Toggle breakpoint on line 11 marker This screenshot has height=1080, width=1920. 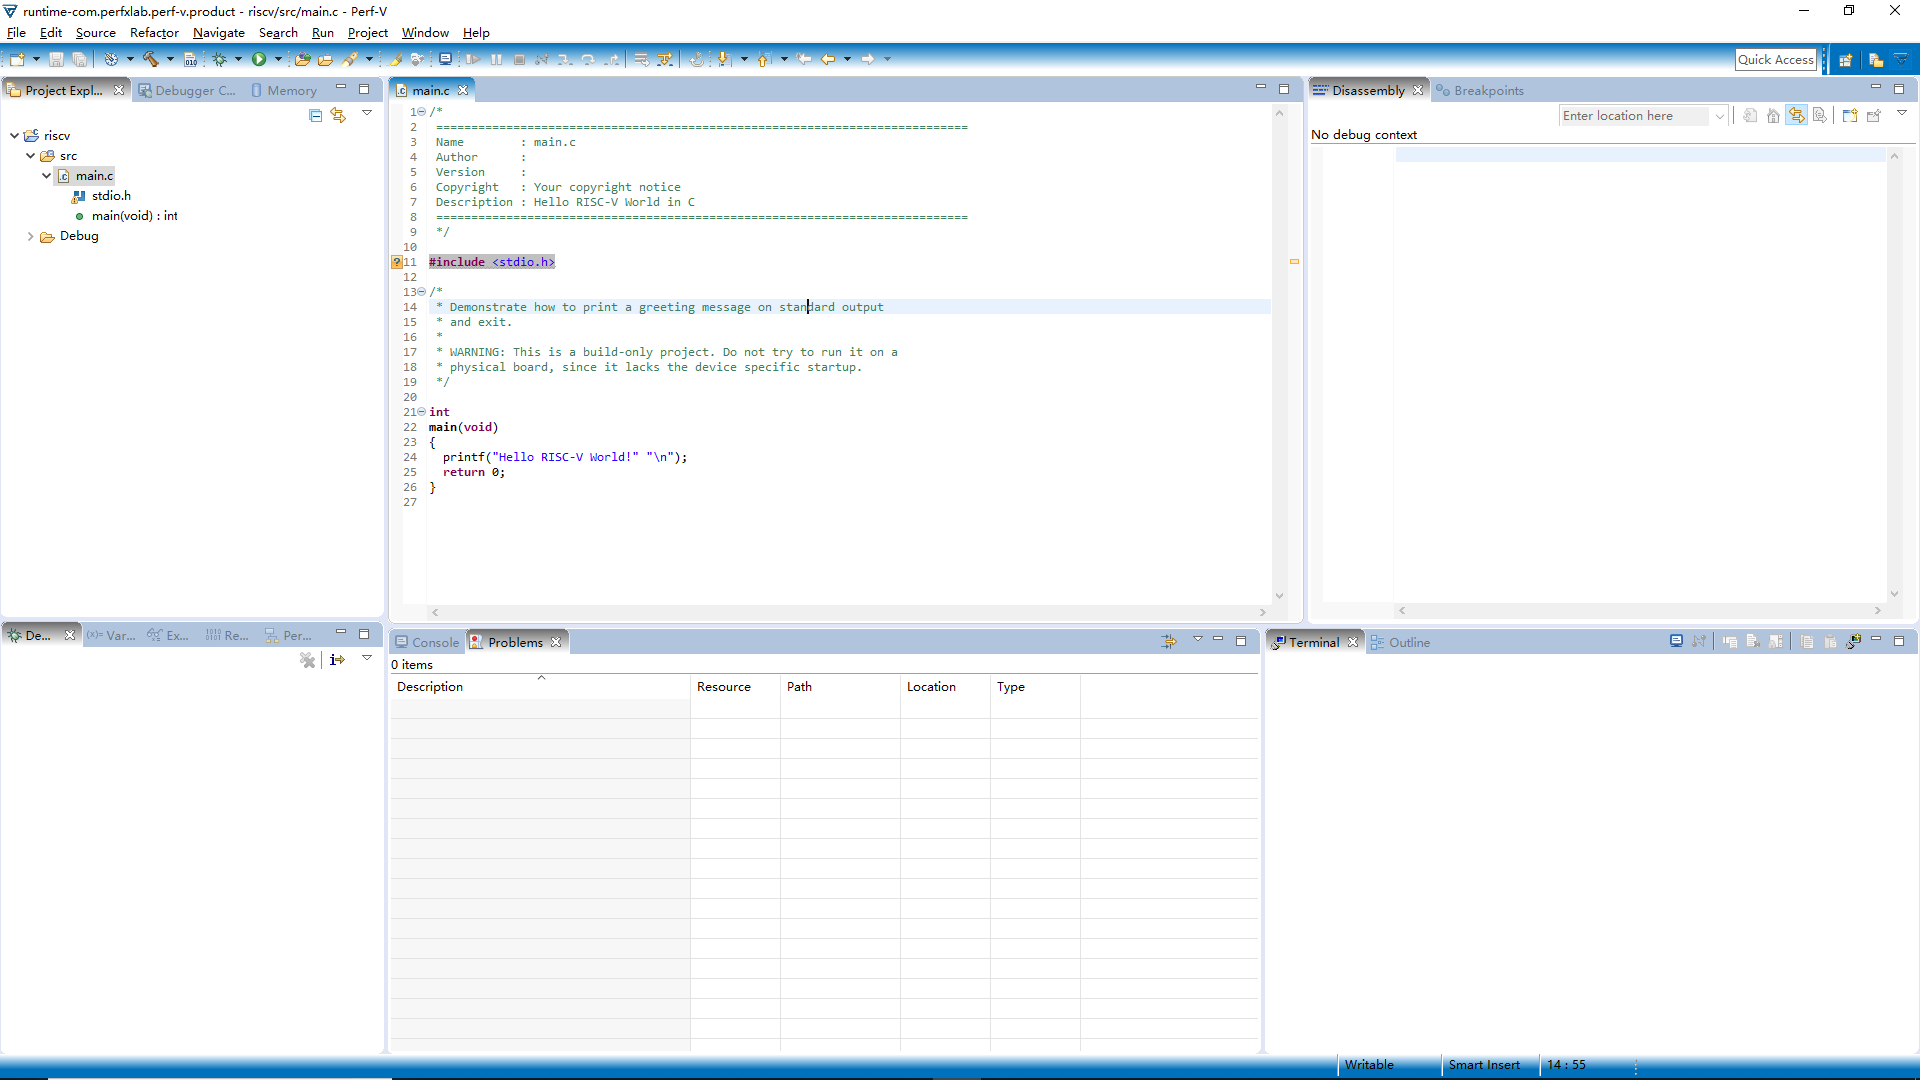(396, 261)
